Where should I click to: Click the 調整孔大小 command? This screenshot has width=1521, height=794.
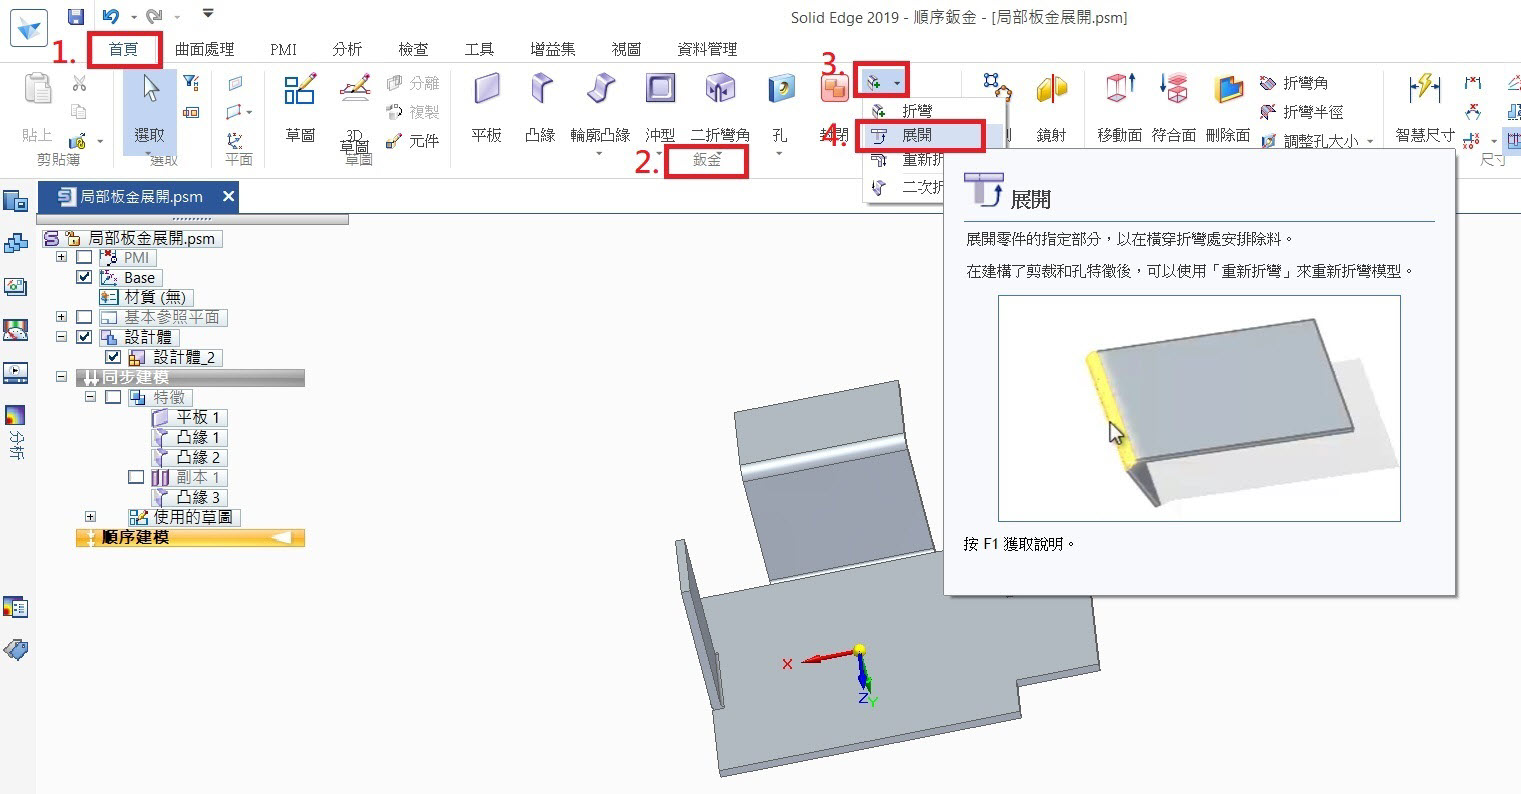(x=1309, y=142)
